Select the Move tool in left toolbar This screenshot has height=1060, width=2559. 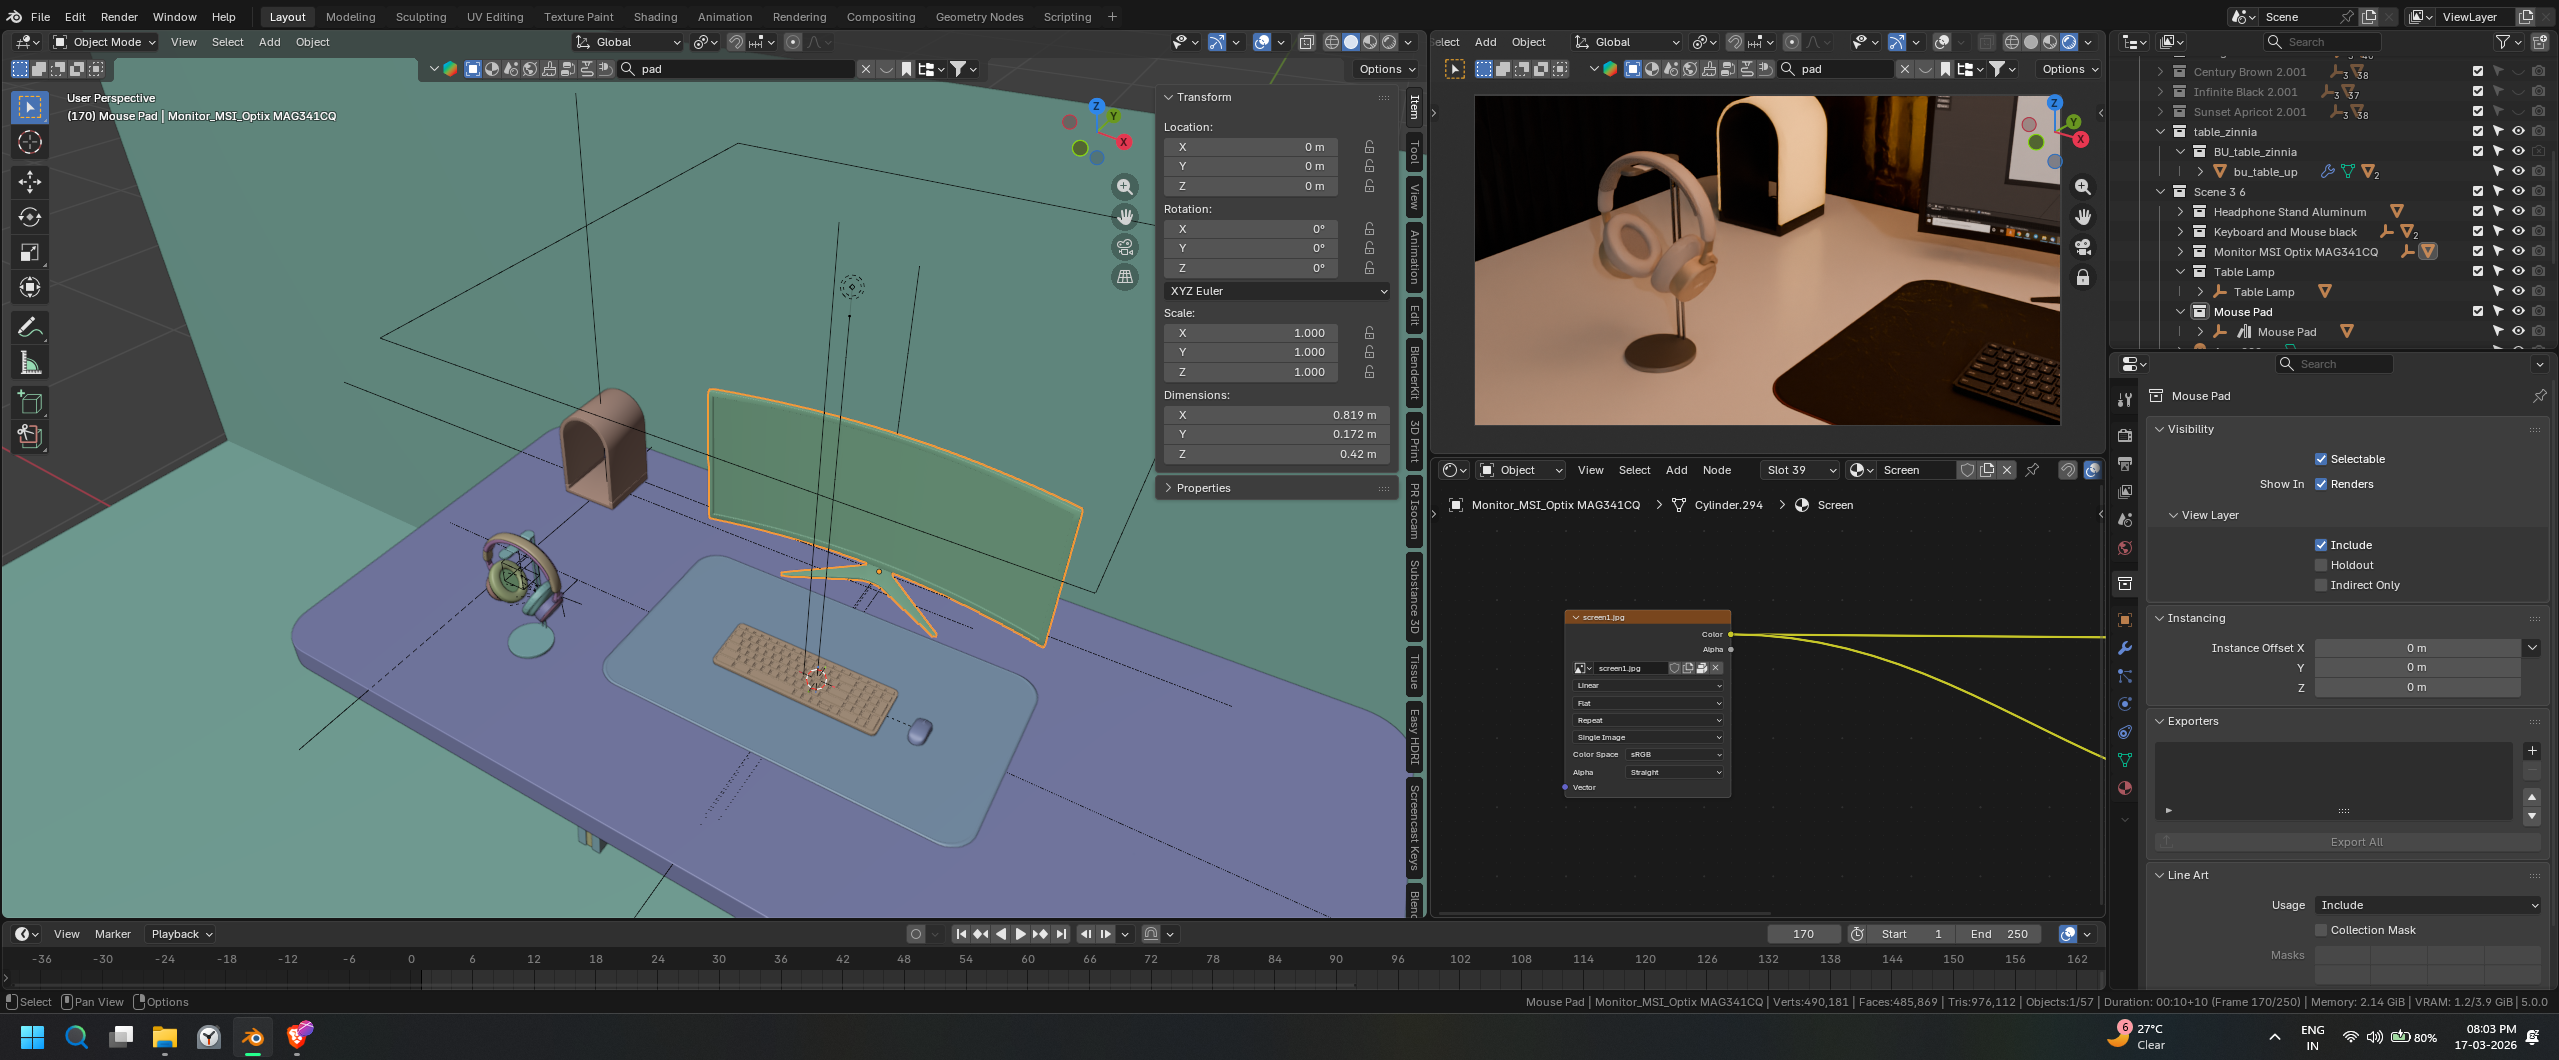click(30, 181)
